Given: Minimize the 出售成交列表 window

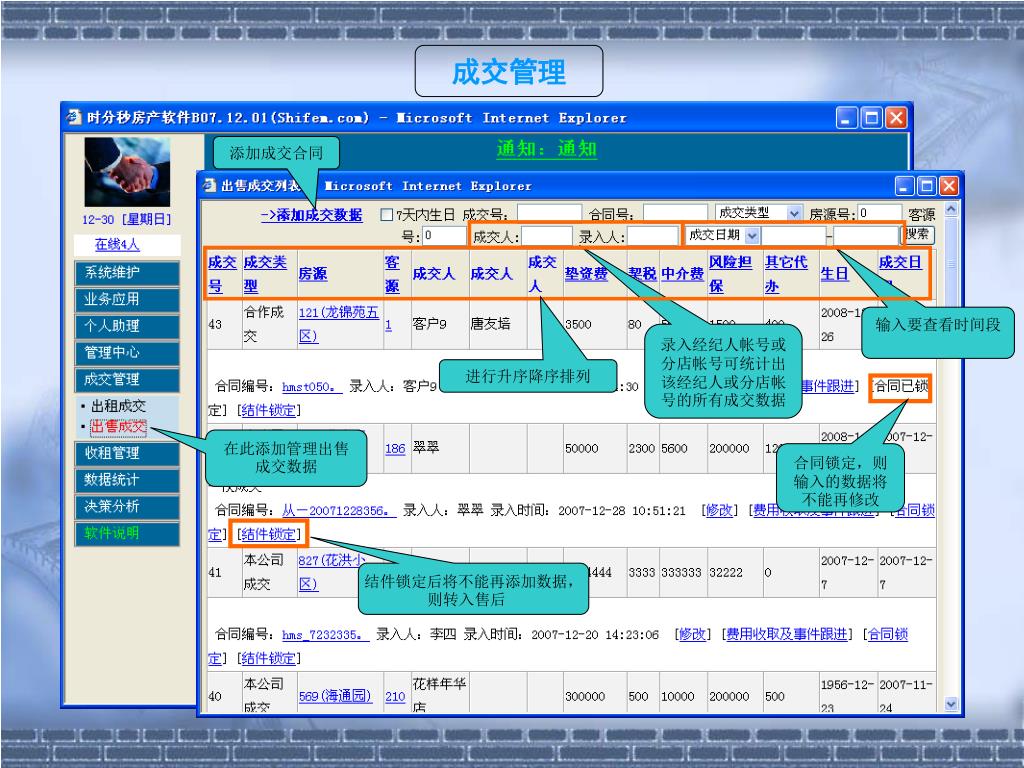Looking at the screenshot, I should coord(904,186).
